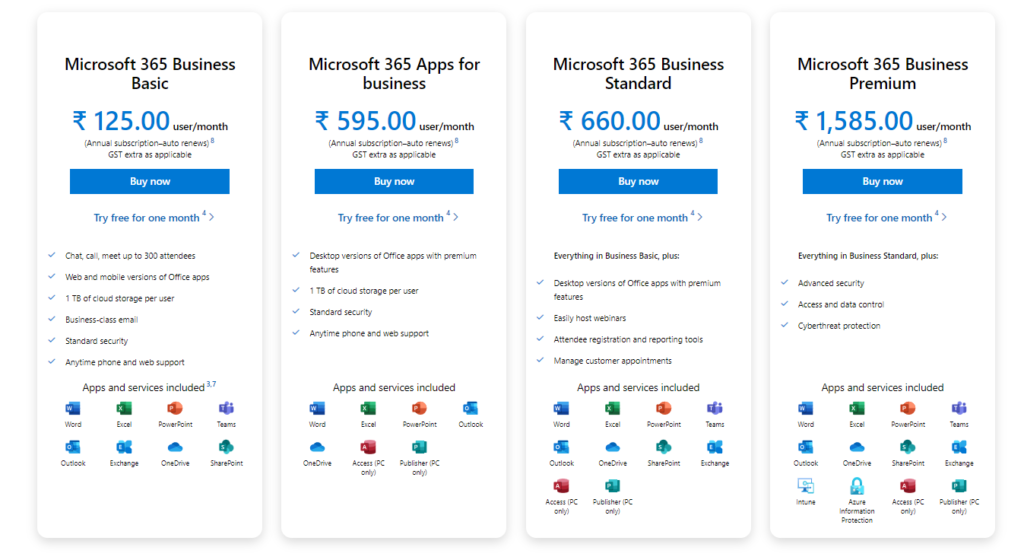Click Buy now for Apps for business

tap(394, 181)
